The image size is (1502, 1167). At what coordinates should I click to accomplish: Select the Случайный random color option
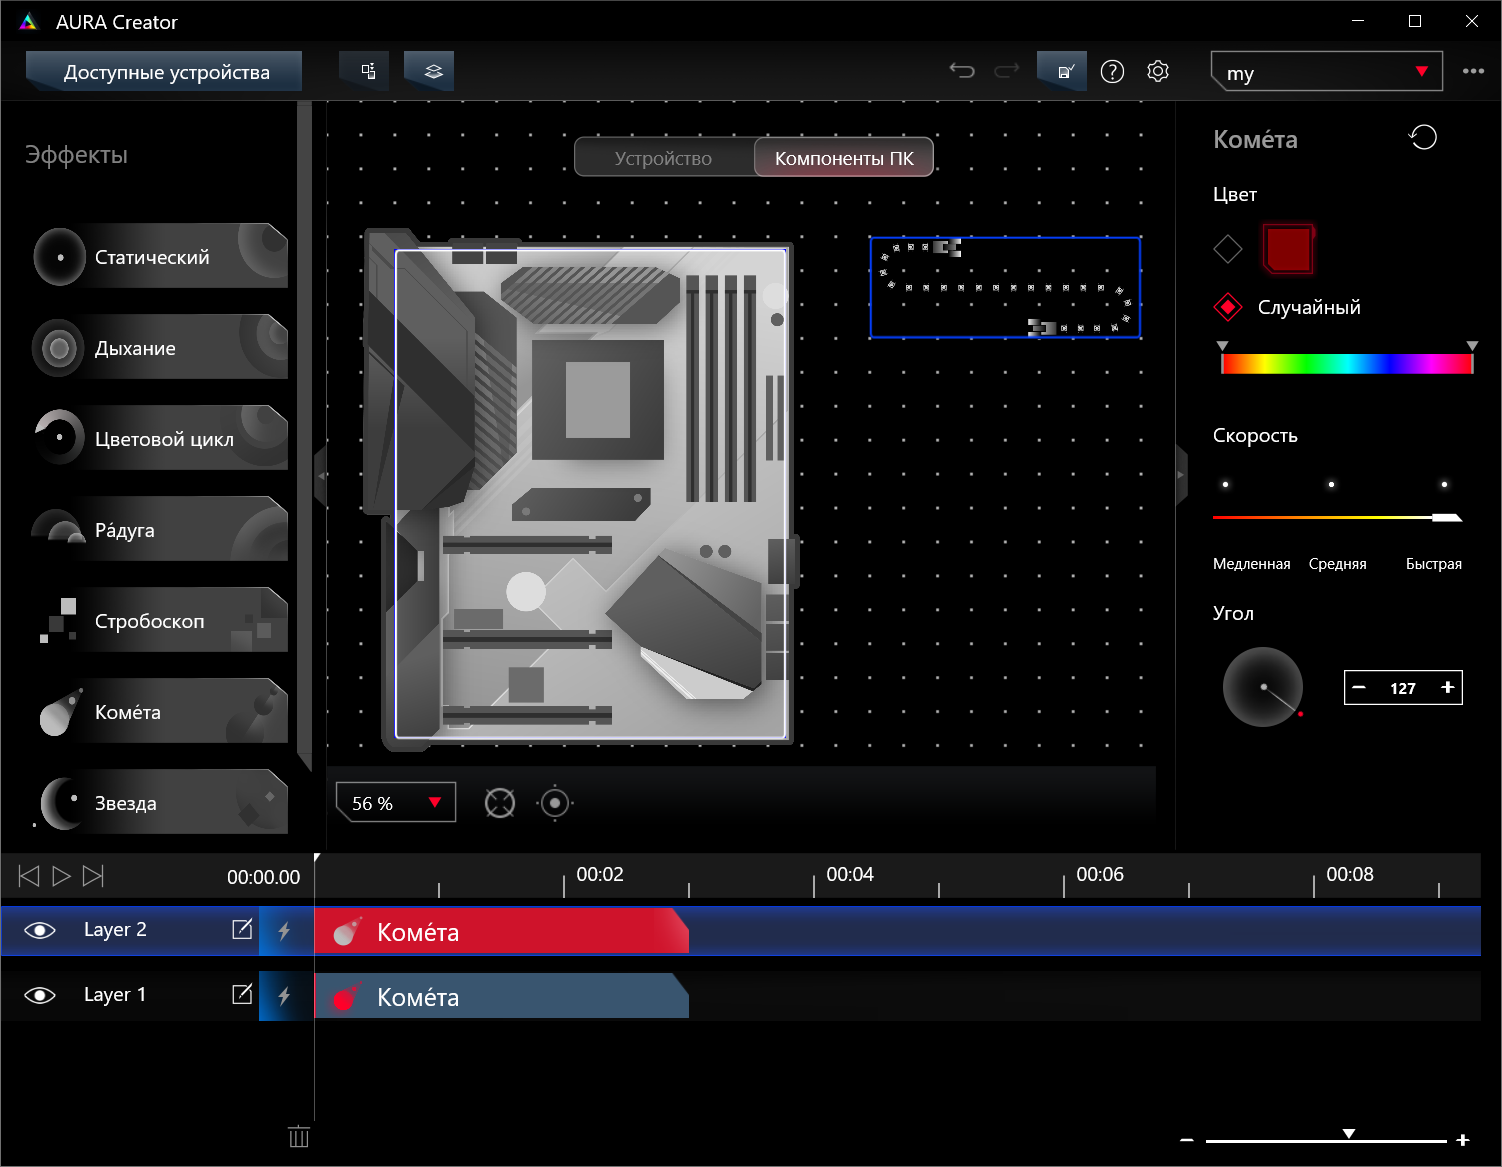[1228, 307]
